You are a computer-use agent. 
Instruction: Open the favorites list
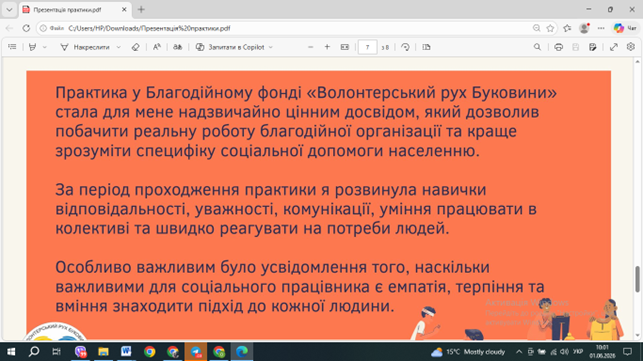pos(567,28)
